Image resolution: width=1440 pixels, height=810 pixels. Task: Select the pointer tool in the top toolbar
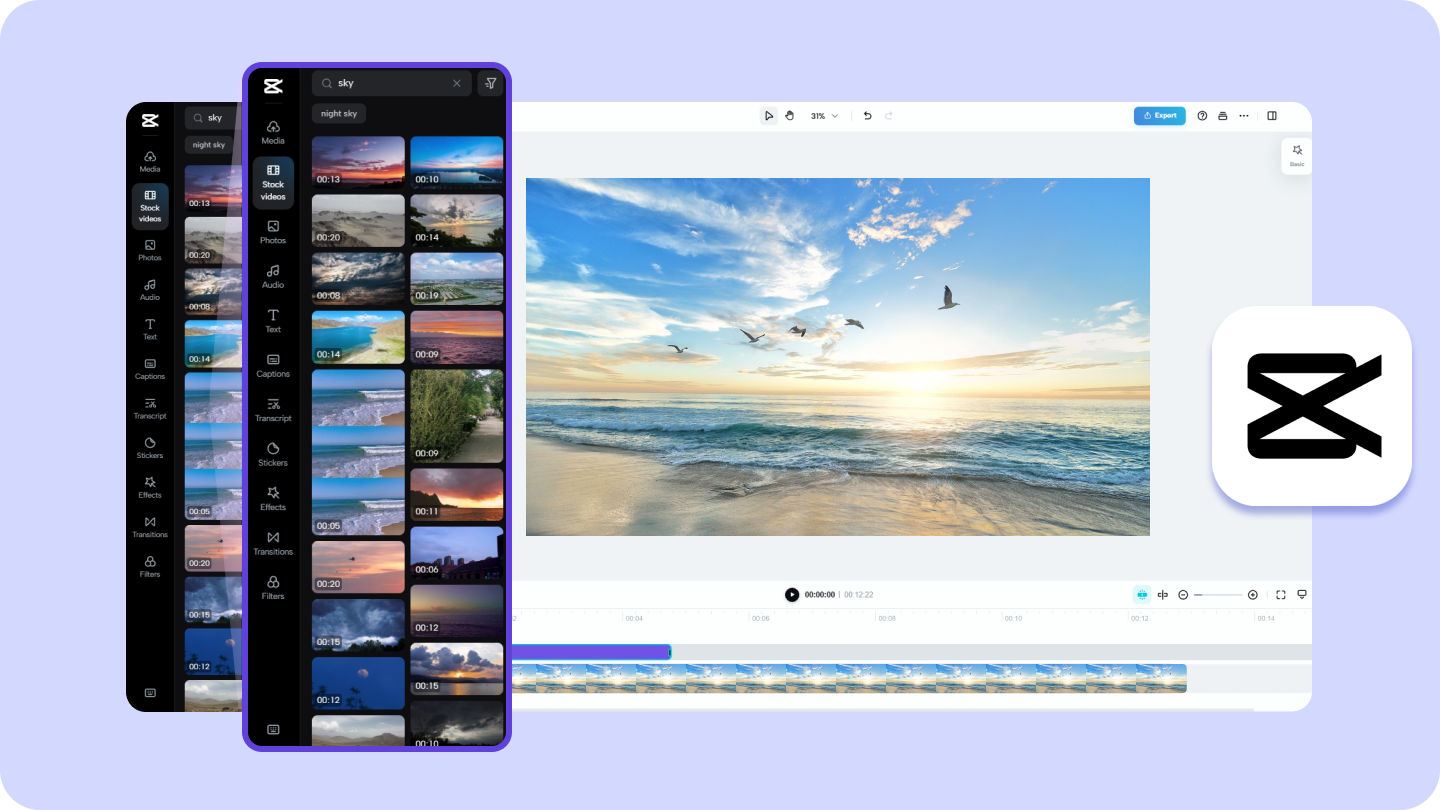click(x=769, y=116)
